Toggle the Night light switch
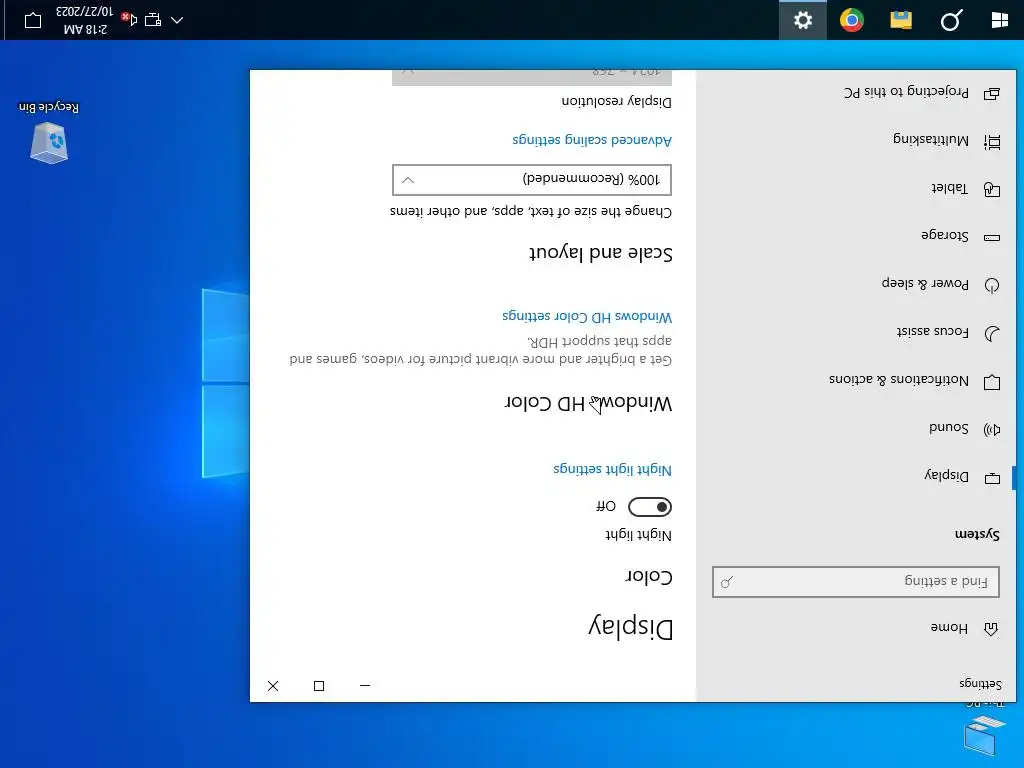Screen dimensions: 1024x768 pyautogui.click(x=649, y=507)
